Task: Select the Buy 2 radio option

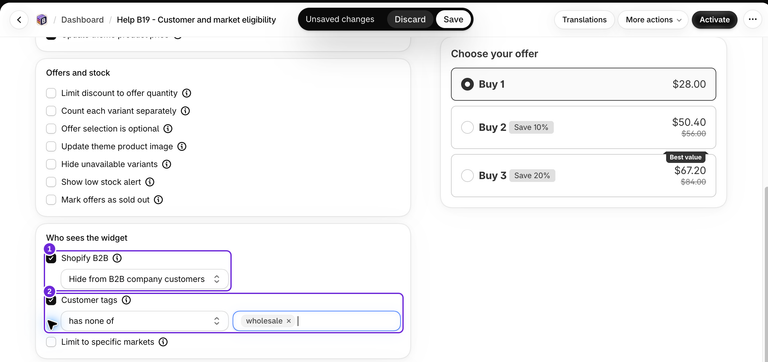Action: pos(467,127)
